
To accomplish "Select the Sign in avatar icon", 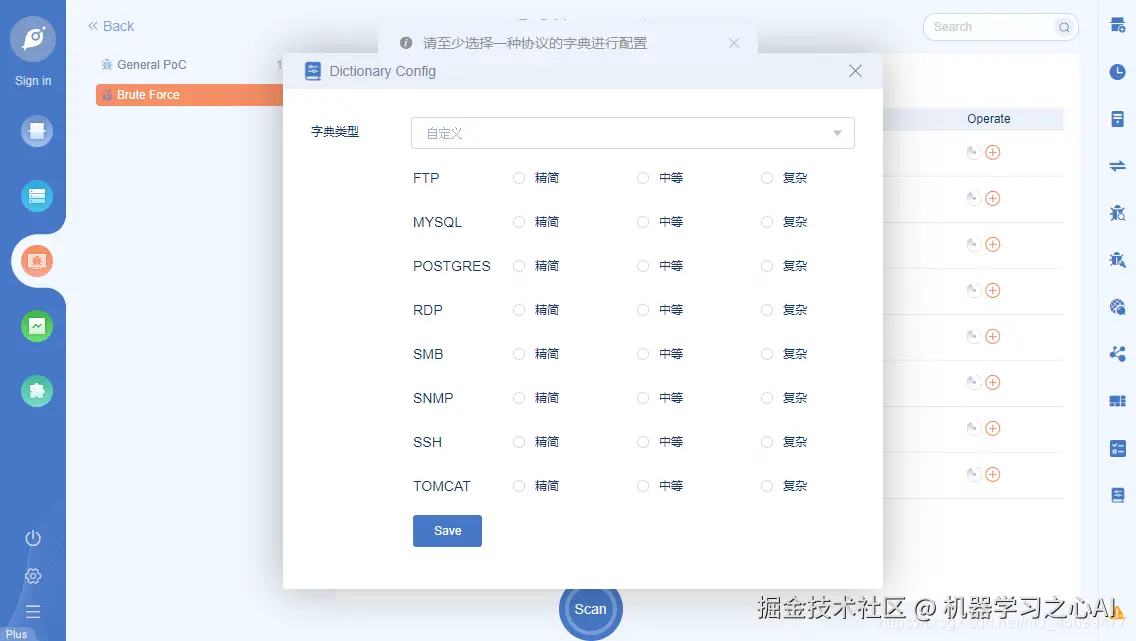I will [33, 38].
